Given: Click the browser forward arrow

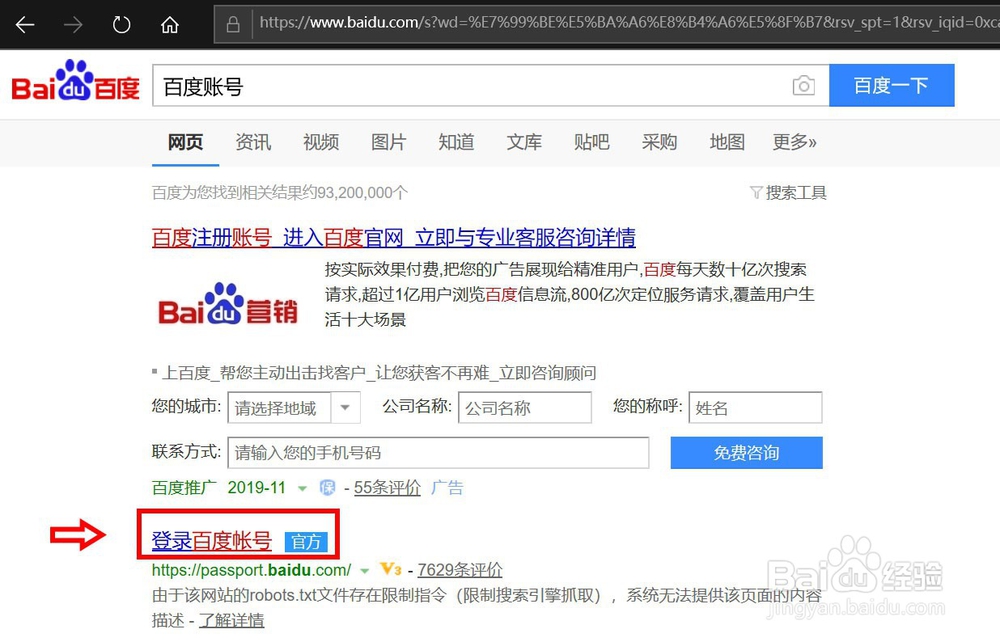Looking at the screenshot, I should point(73,25).
